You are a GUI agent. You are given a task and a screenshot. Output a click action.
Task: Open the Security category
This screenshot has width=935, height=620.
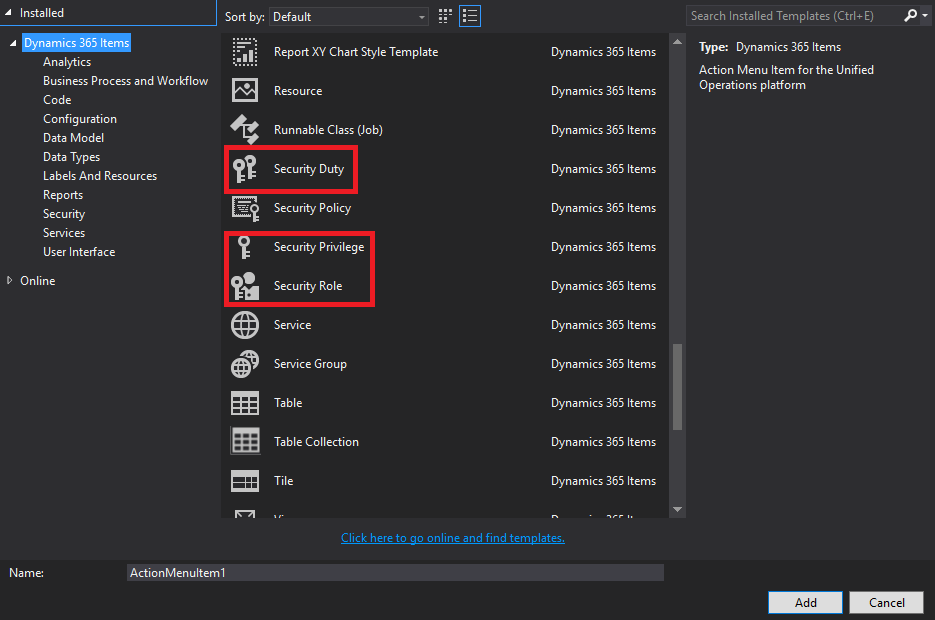pos(64,214)
